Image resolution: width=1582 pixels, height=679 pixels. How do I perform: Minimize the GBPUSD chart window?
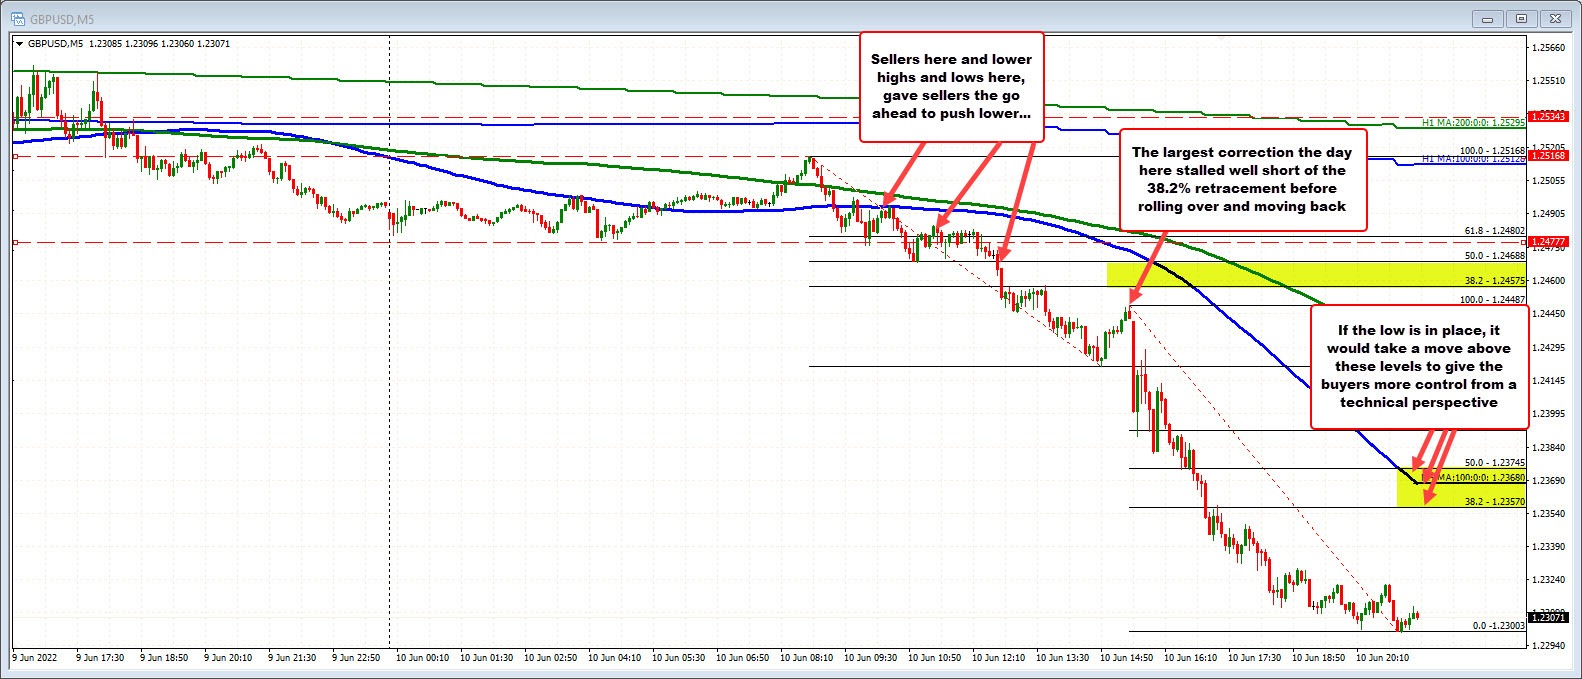[x=1489, y=18]
